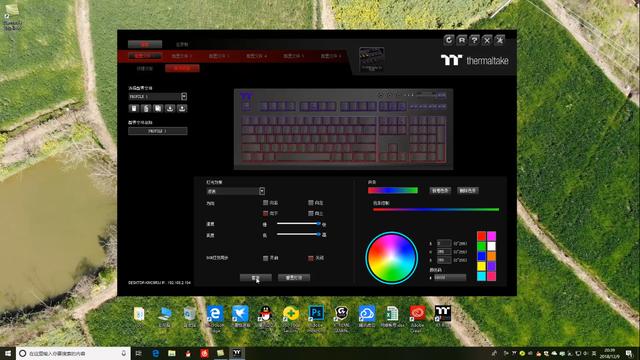Open the yellow-green plus security app shortcut

click(x=291, y=314)
